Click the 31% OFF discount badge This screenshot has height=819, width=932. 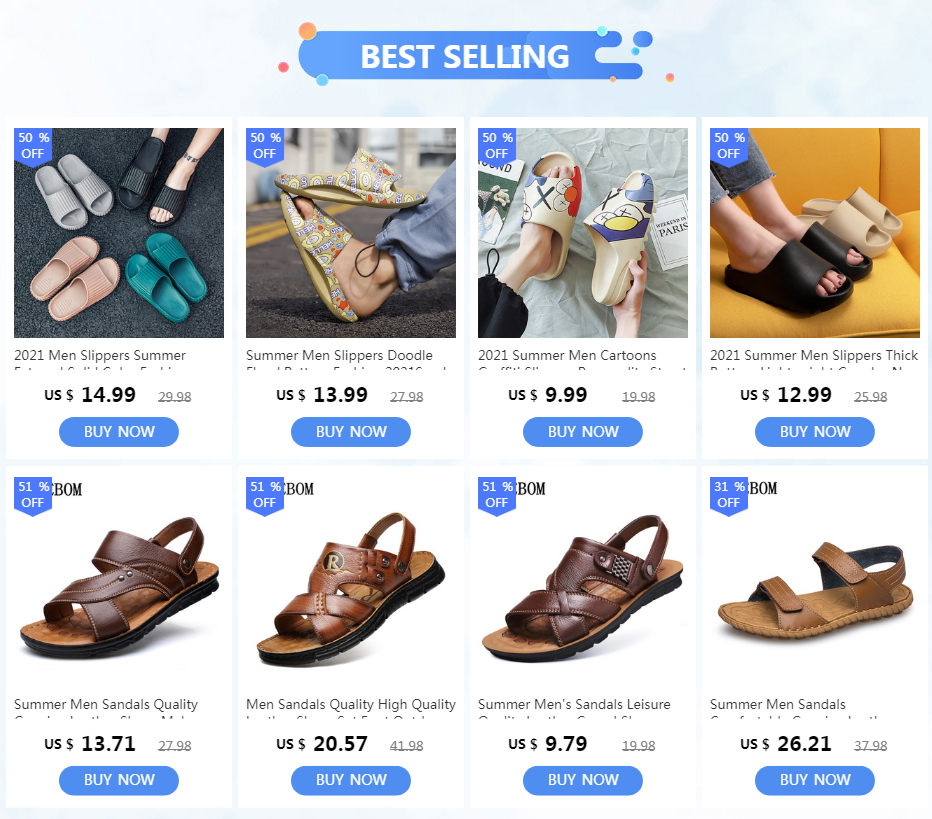tap(729, 496)
